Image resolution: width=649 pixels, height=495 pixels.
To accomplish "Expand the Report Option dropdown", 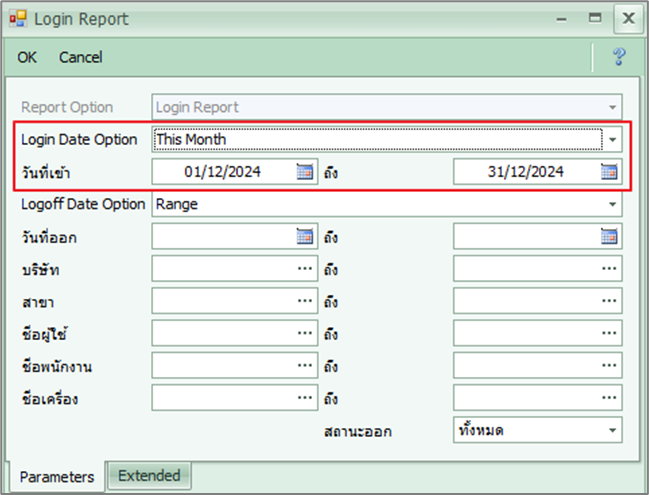I will point(612,107).
